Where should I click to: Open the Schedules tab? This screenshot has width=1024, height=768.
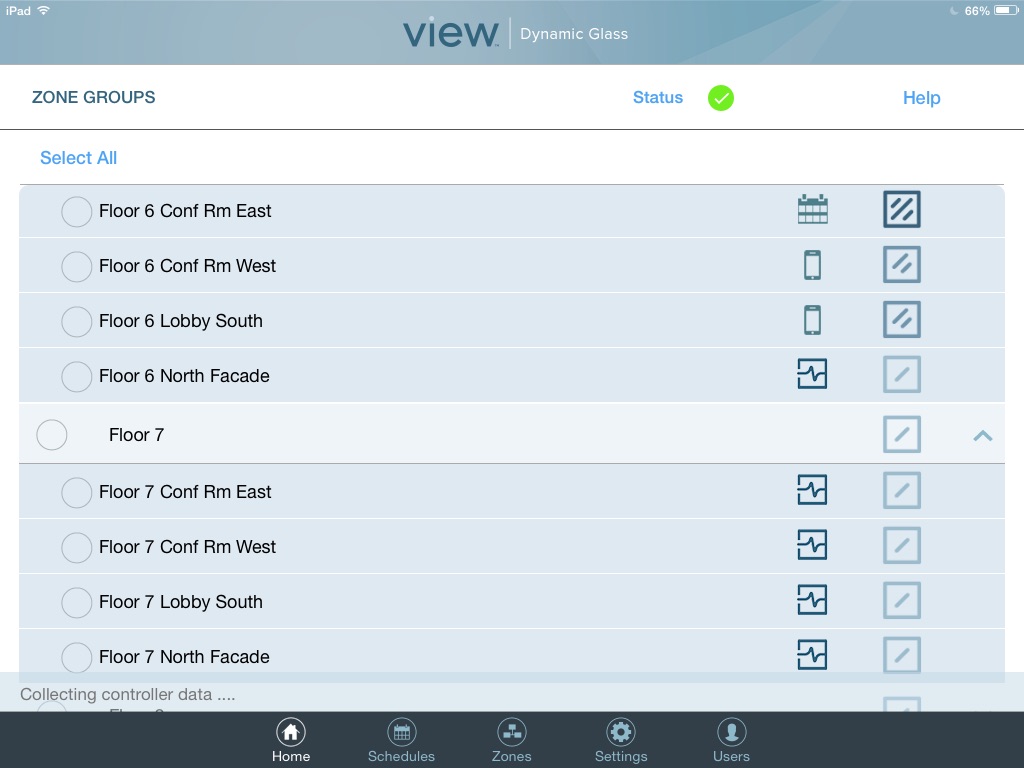click(401, 741)
